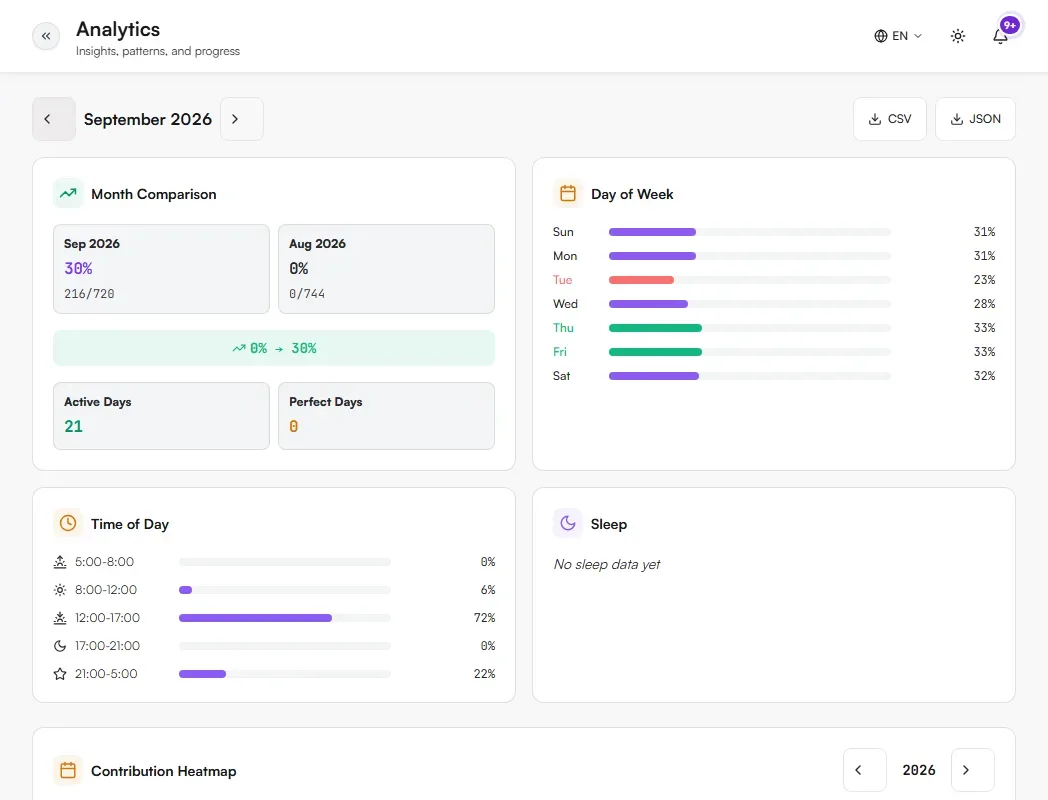
Task: Click the 12:00-17:00 progress bar
Action: 285,618
